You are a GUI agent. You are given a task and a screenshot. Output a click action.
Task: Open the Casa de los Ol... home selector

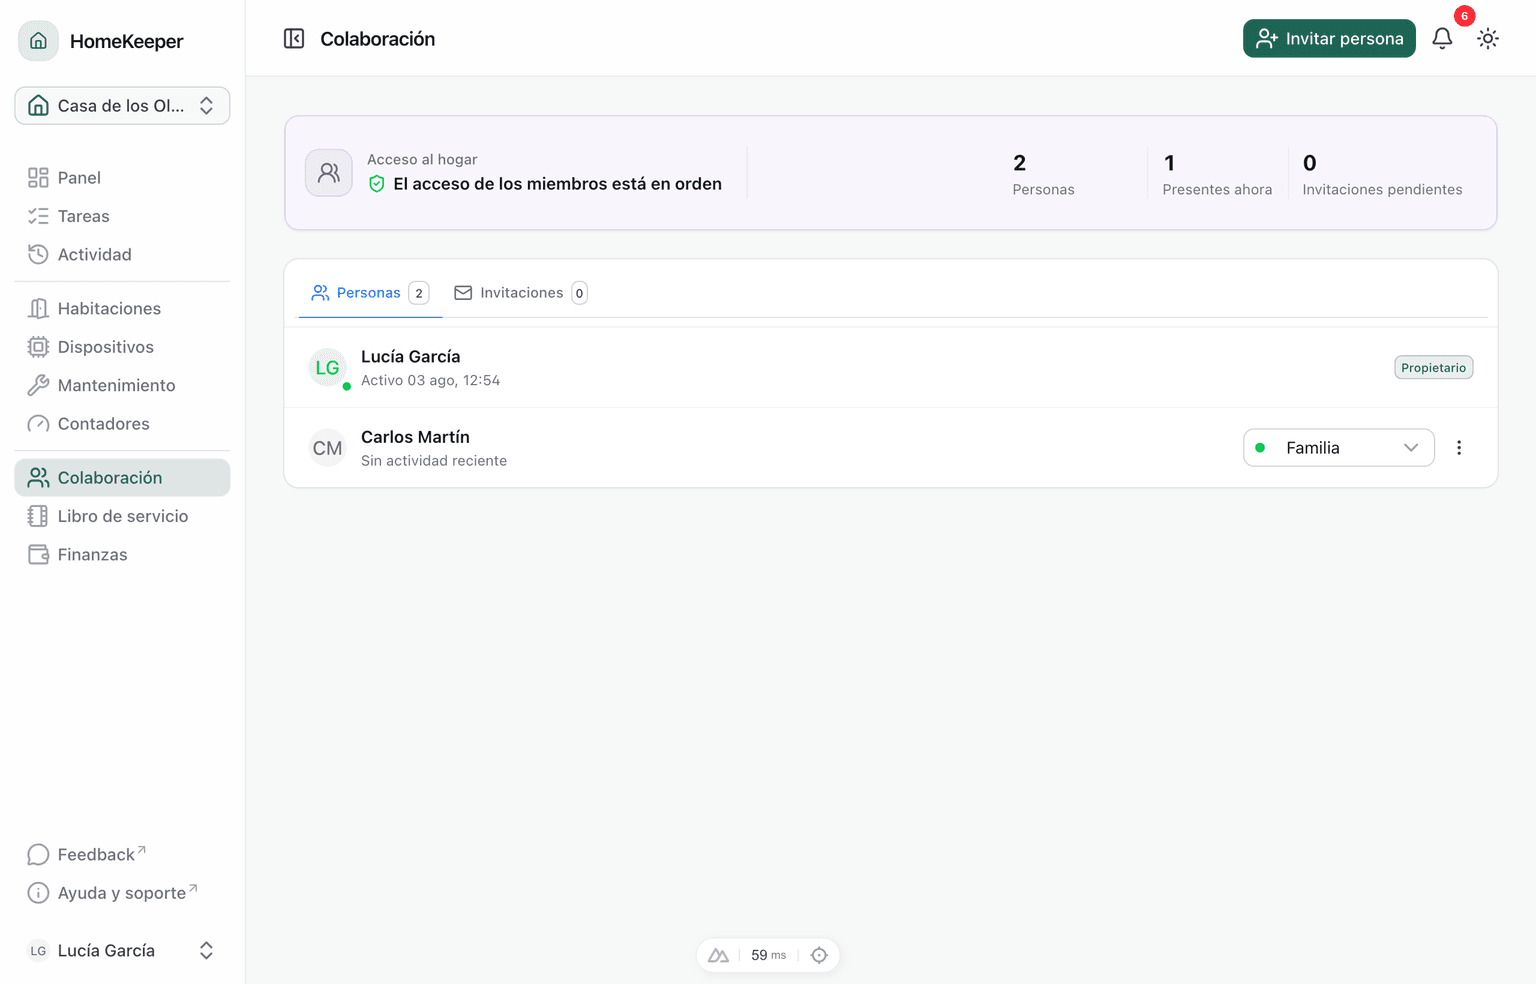click(122, 106)
